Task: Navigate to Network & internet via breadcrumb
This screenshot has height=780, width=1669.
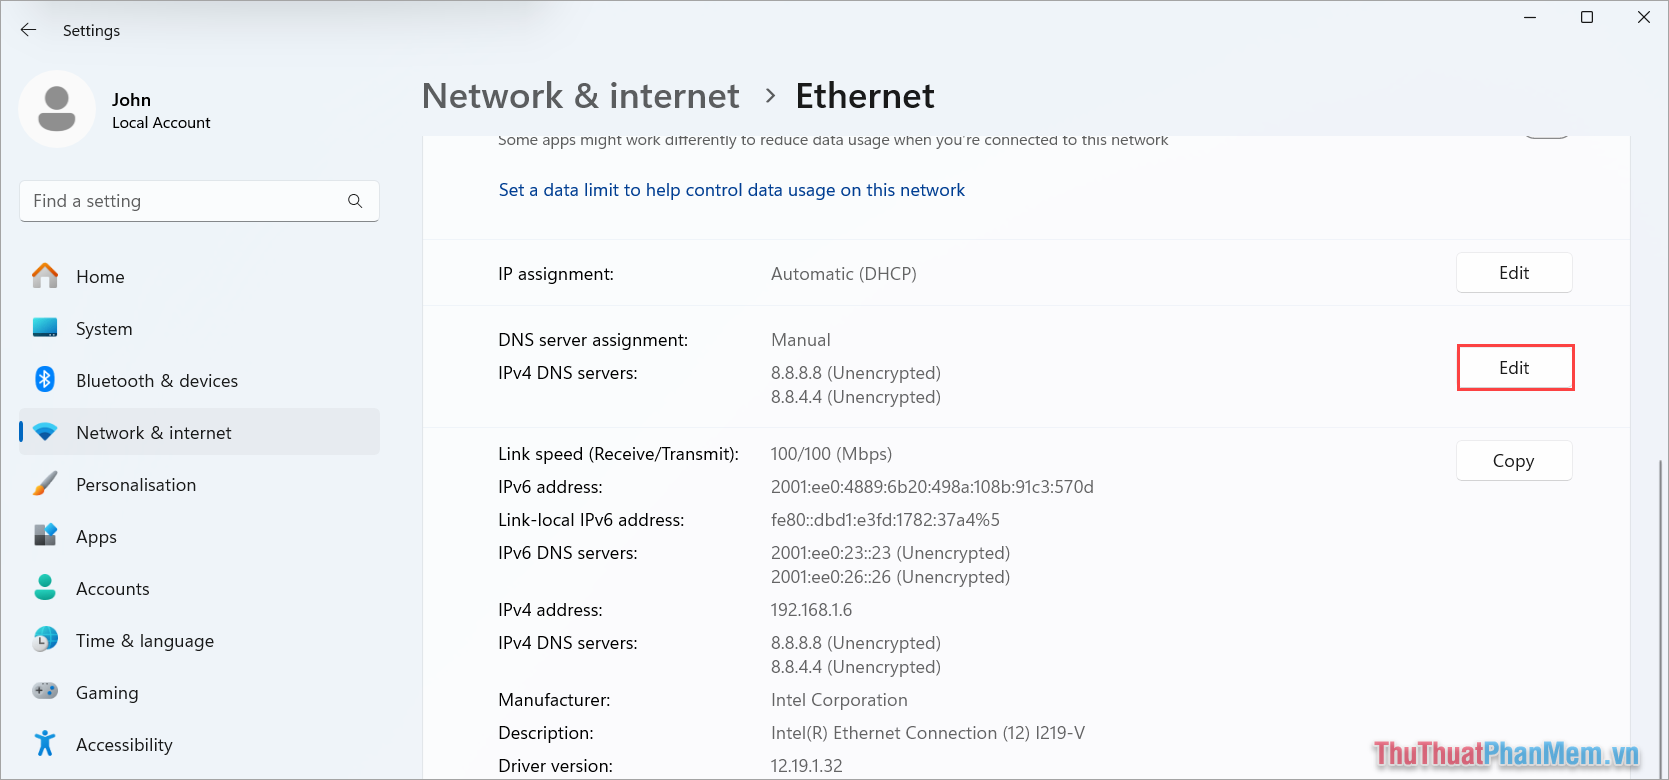Action: pos(580,95)
